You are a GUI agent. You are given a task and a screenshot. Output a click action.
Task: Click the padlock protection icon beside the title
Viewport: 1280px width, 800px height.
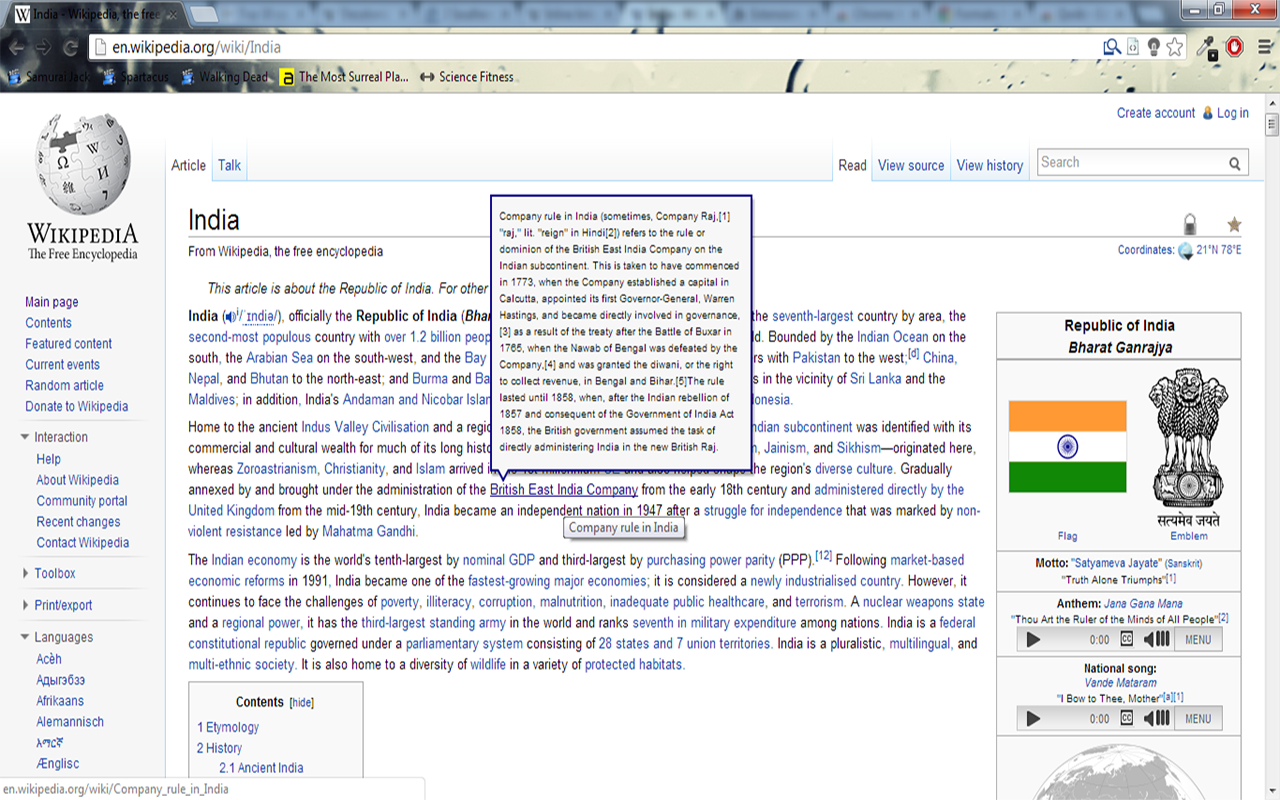(1190, 224)
